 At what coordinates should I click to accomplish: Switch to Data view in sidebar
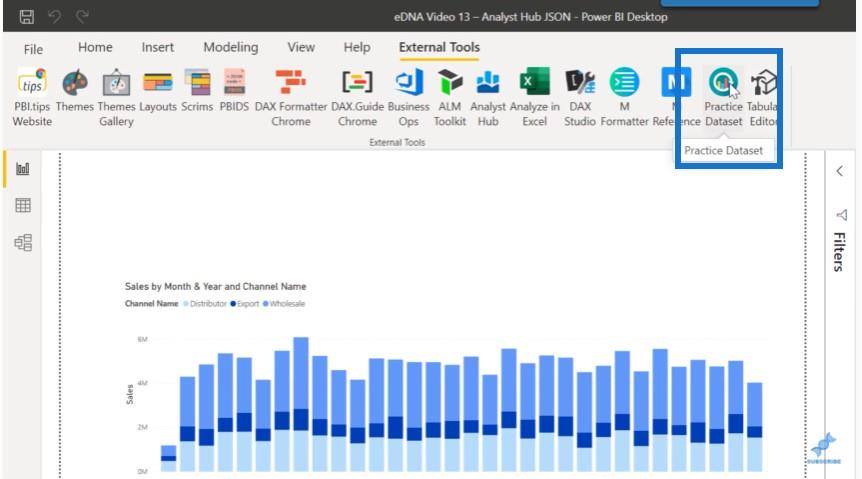pyautogui.click(x=22, y=206)
